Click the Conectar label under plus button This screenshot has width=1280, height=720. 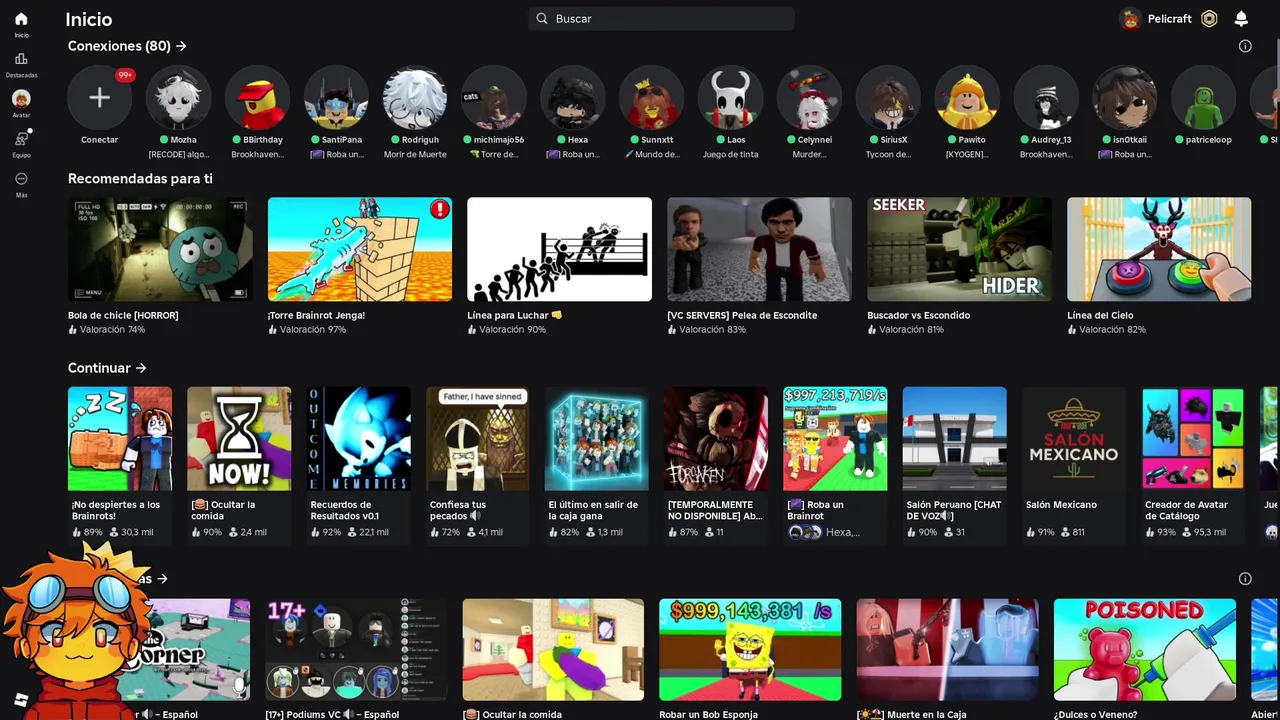tap(99, 140)
